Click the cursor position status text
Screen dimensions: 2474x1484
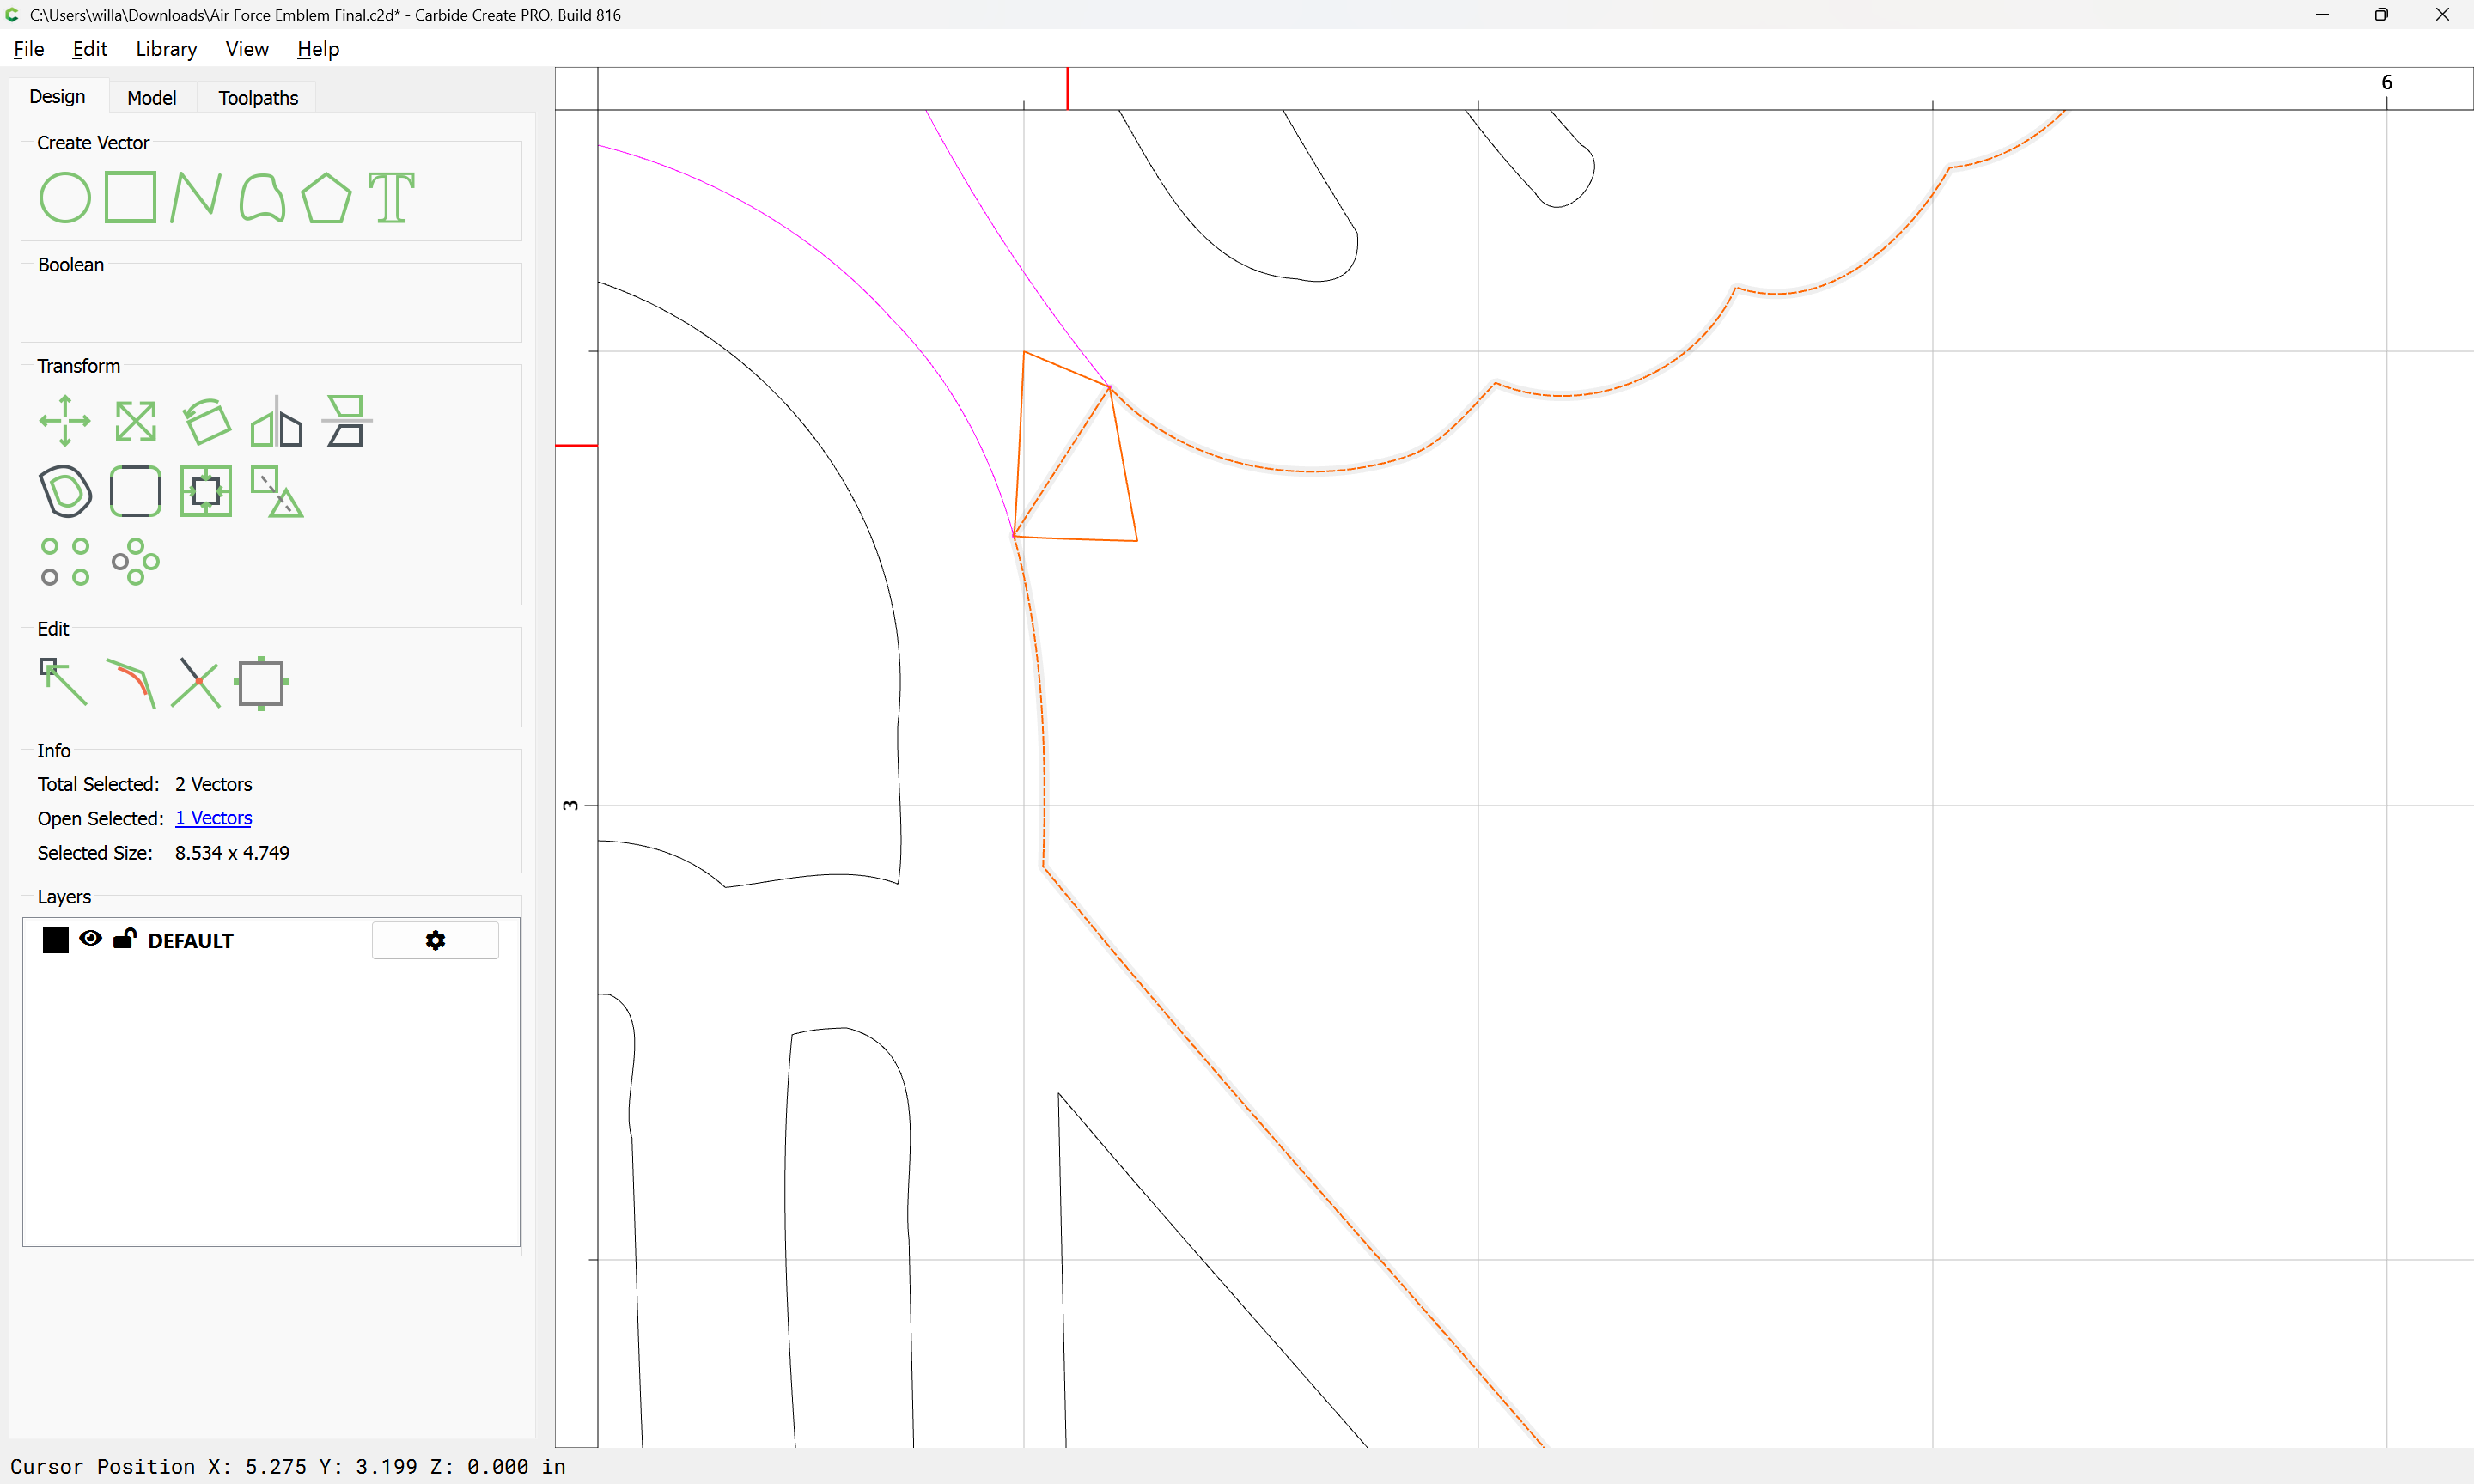coord(288,1466)
